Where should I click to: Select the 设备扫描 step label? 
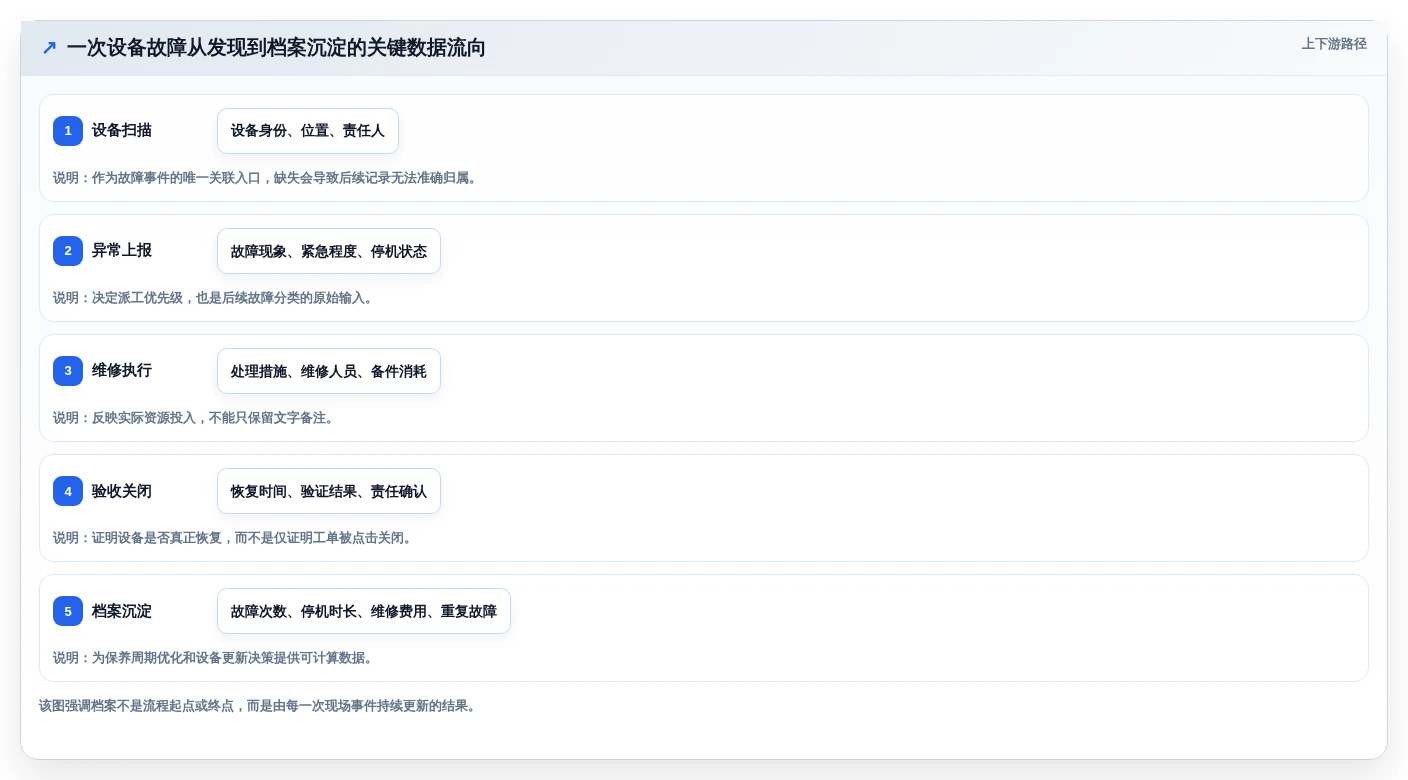pyautogui.click(x=122, y=130)
